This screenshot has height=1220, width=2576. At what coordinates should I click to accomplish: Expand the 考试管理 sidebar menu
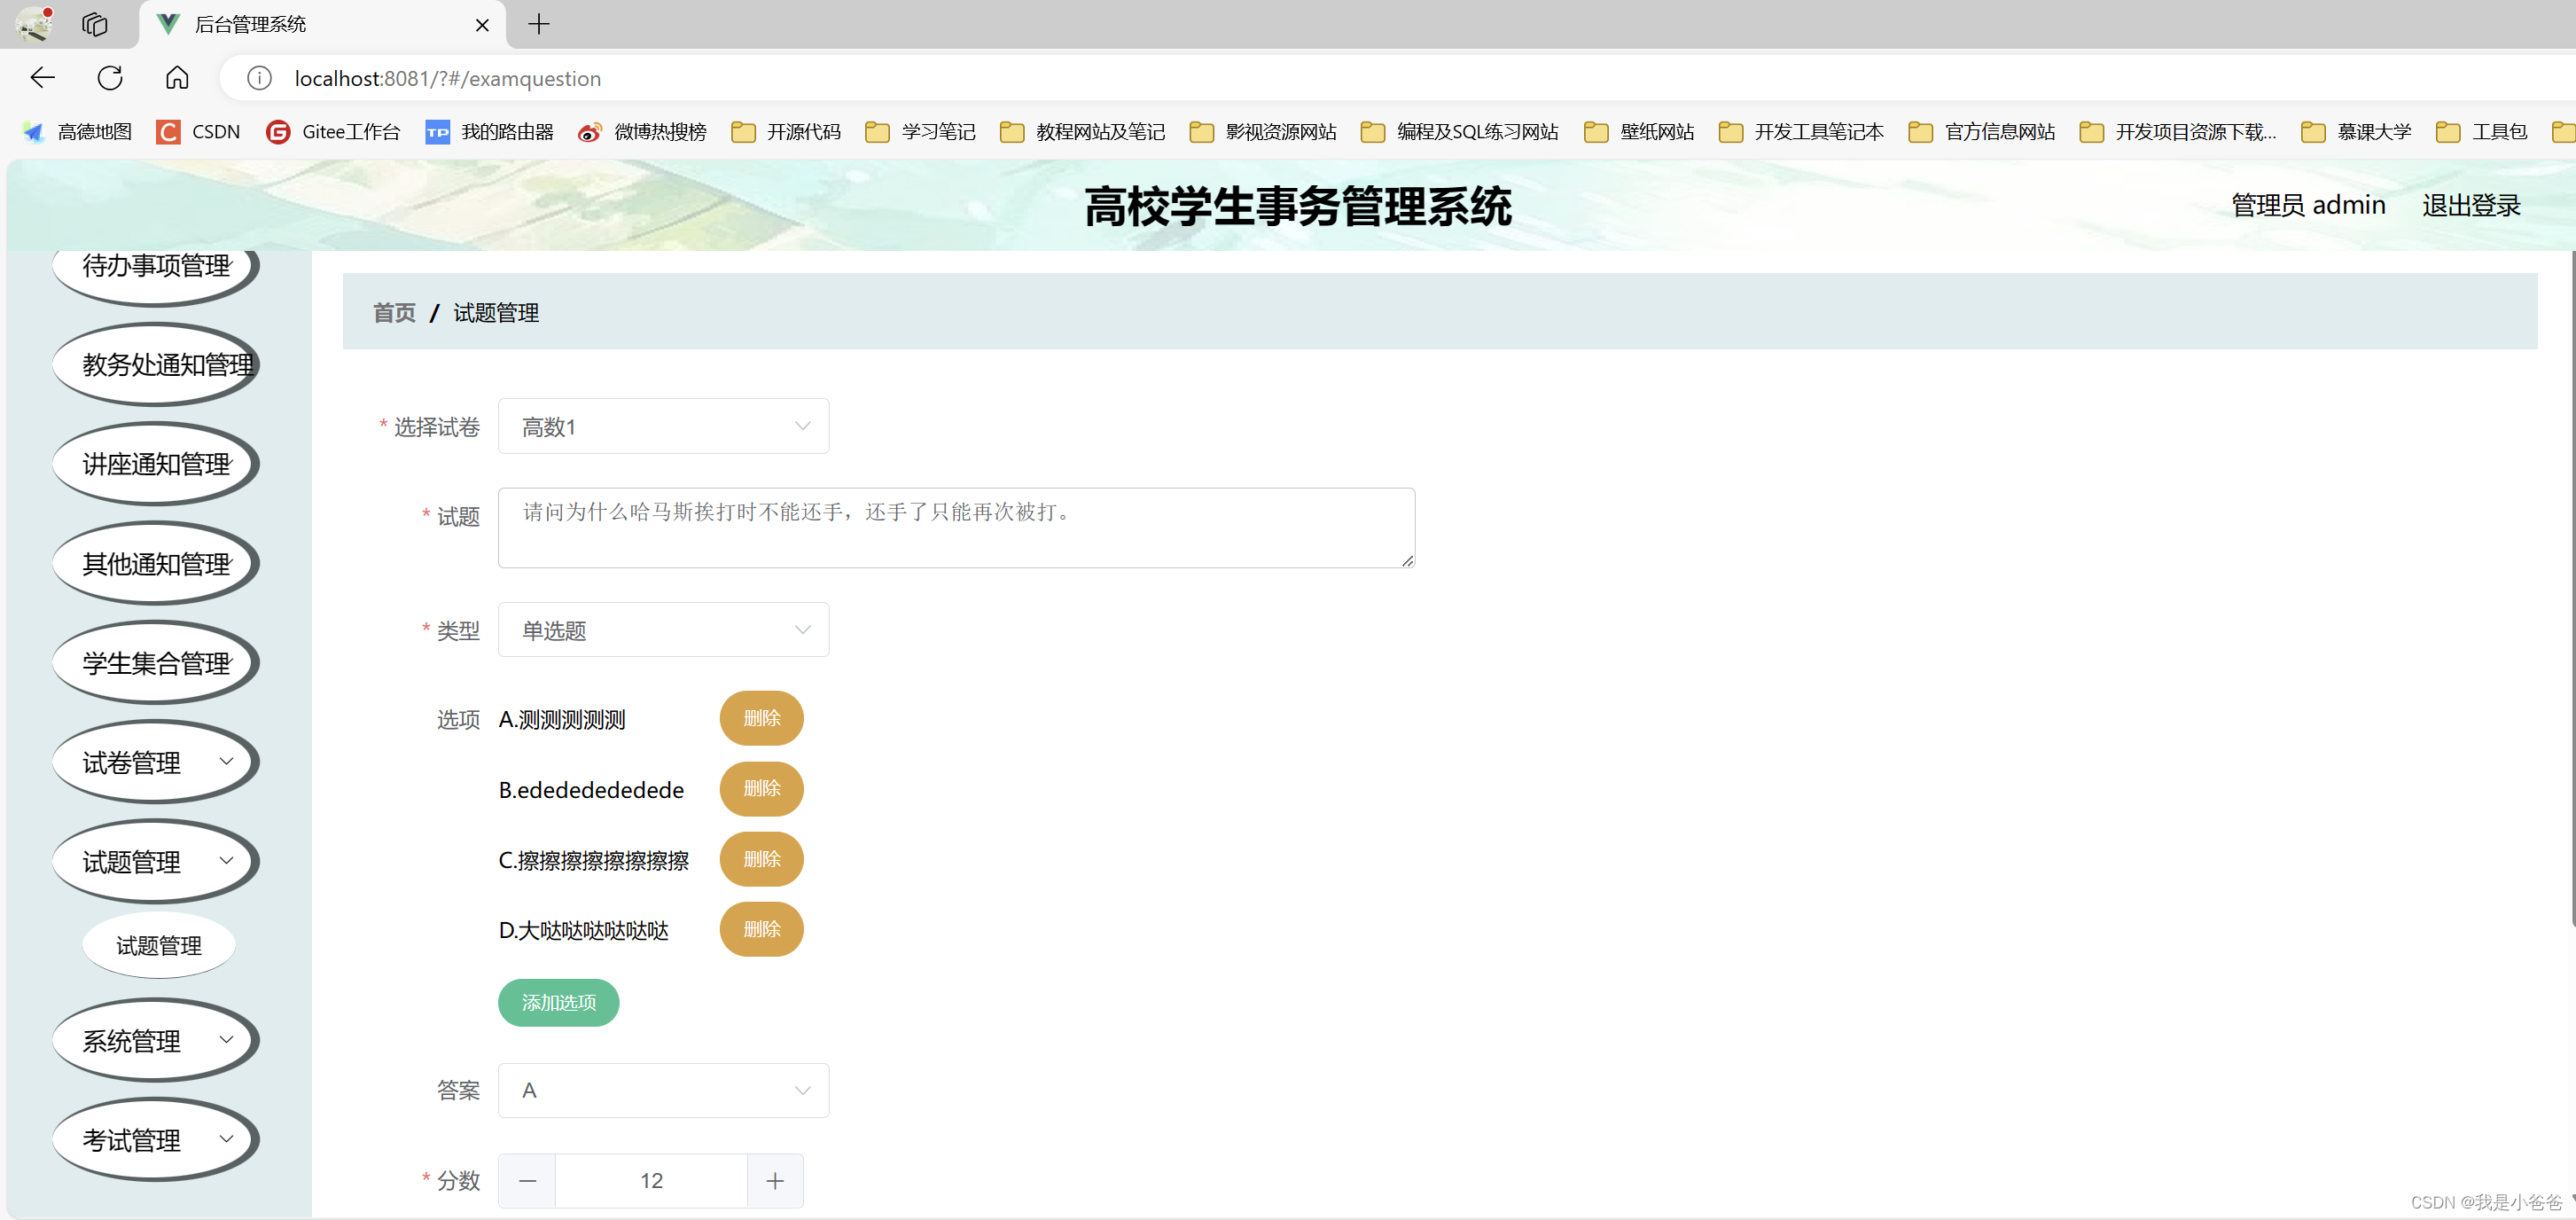[155, 1140]
